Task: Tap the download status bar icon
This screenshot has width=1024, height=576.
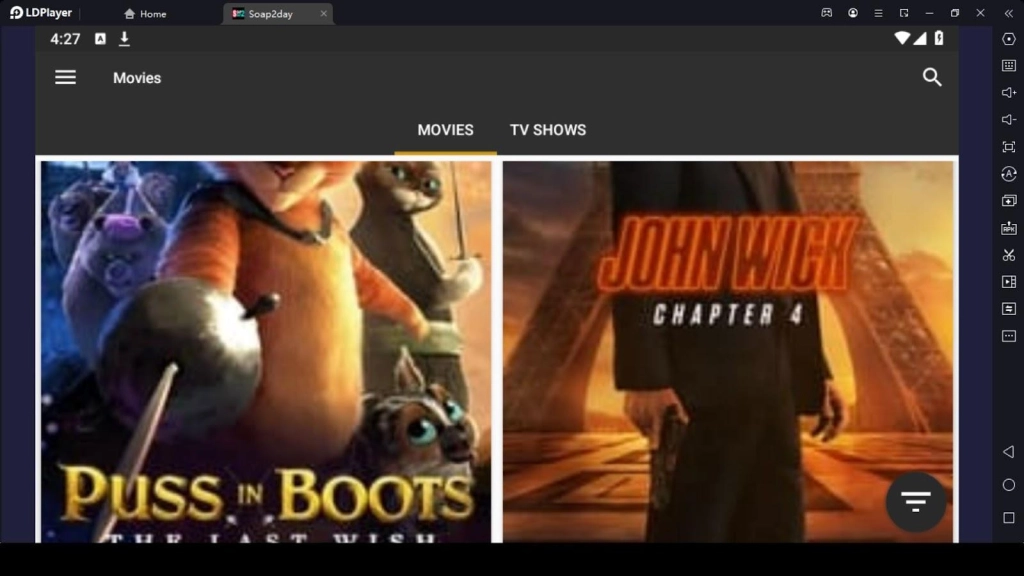Action: (124, 39)
